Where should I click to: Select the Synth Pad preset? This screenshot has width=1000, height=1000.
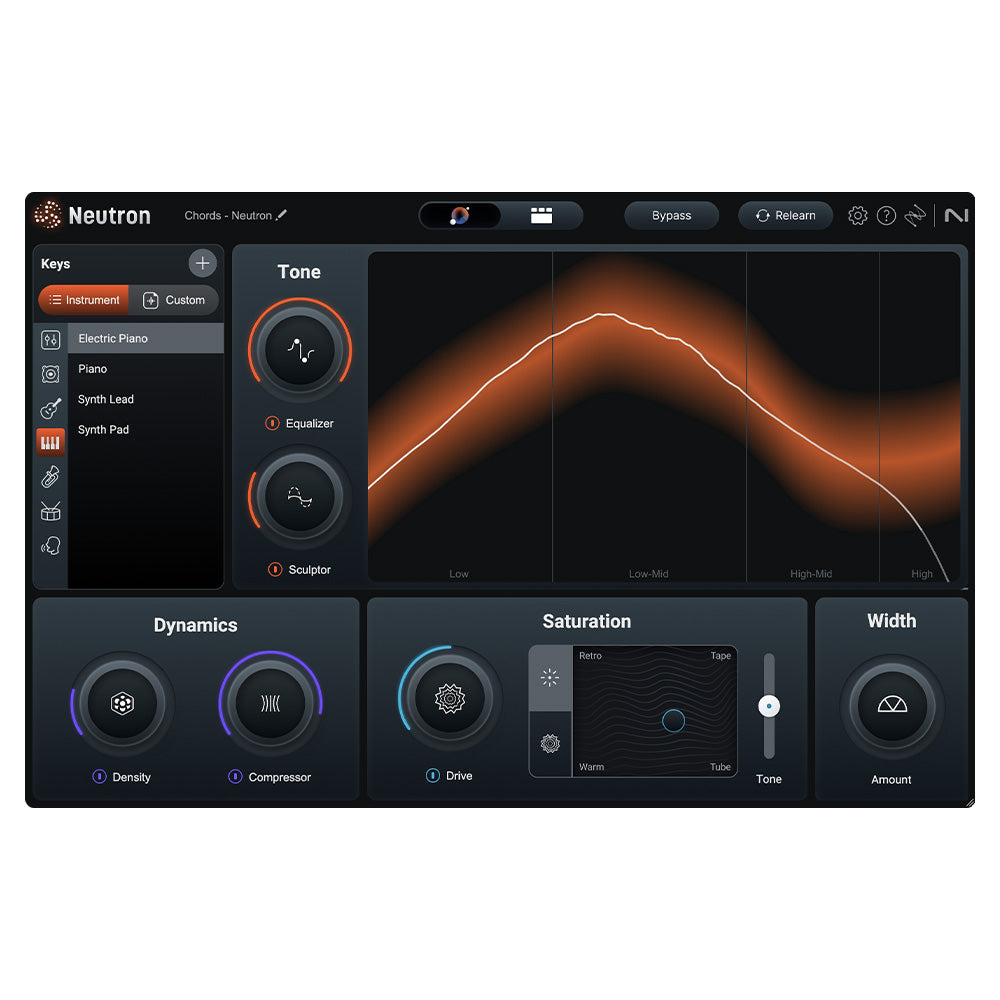coord(103,429)
